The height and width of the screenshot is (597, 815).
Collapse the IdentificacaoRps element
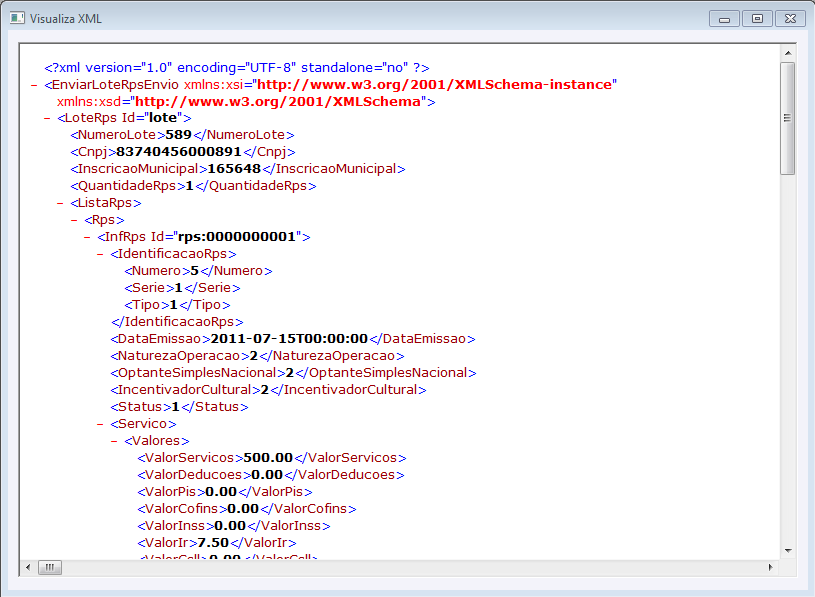100,254
